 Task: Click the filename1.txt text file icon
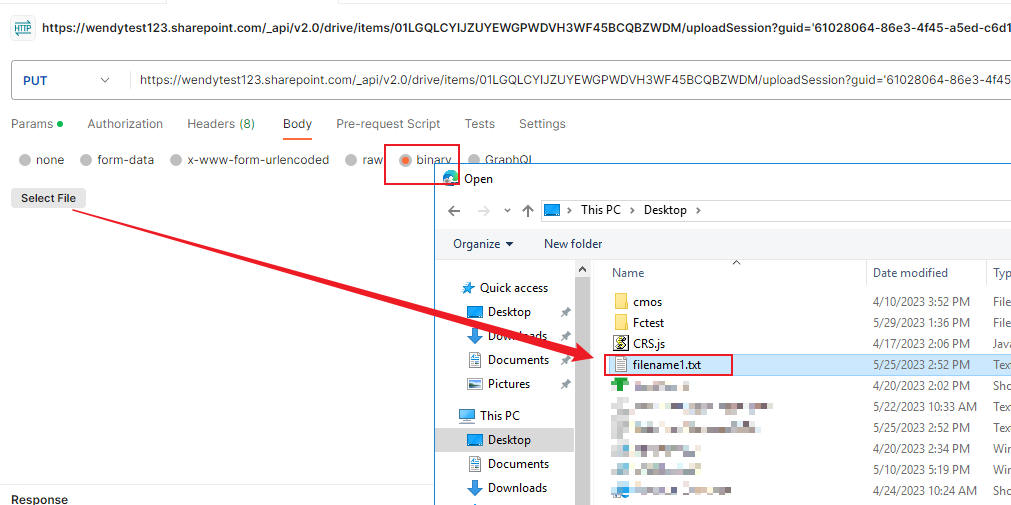pyautogui.click(x=621, y=365)
